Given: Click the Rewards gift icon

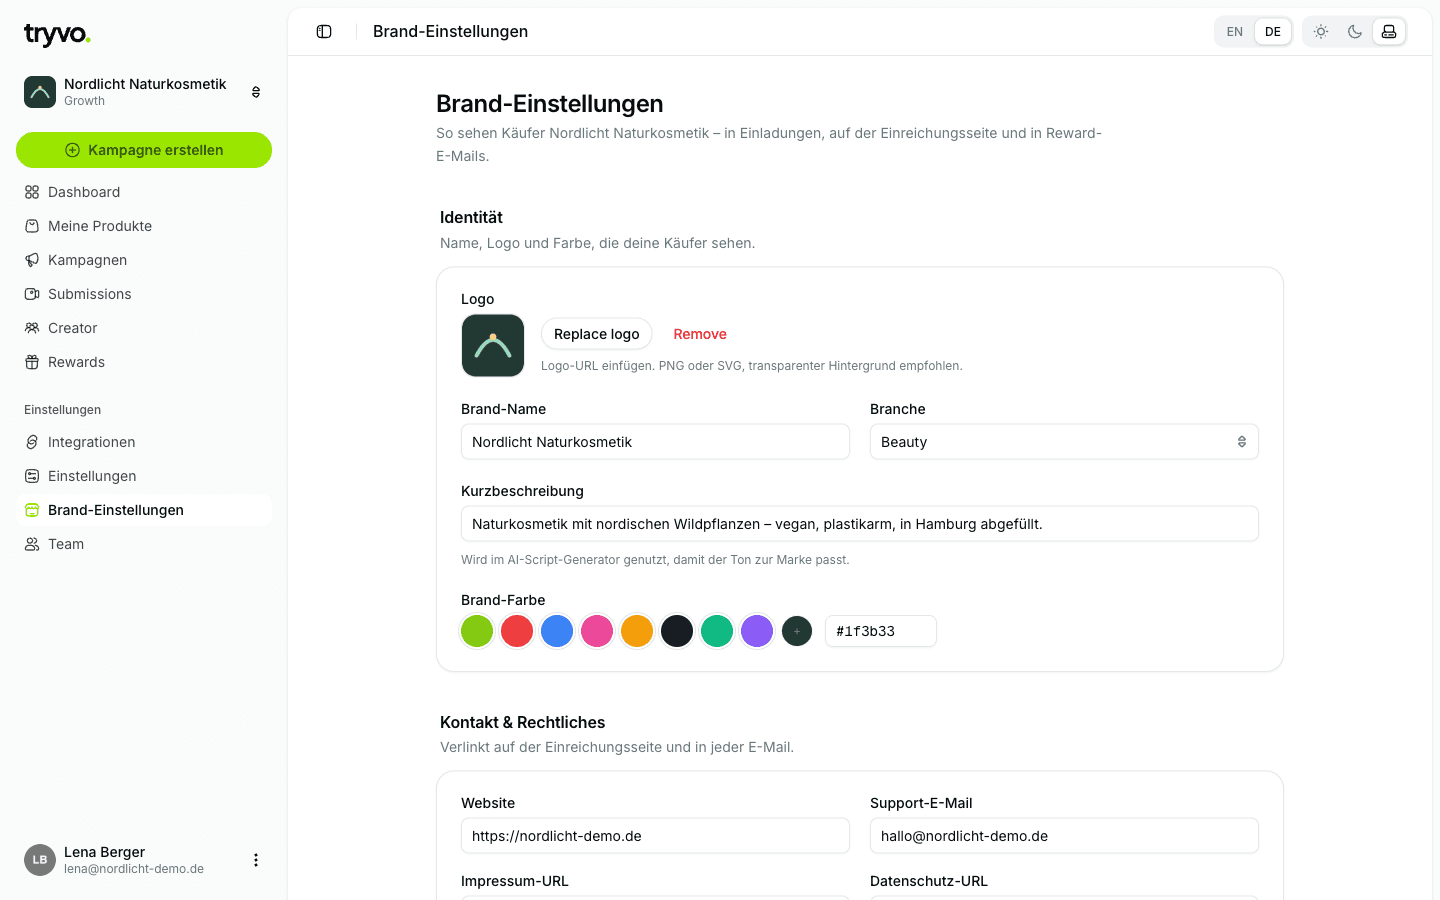Looking at the screenshot, I should (32, 362).
